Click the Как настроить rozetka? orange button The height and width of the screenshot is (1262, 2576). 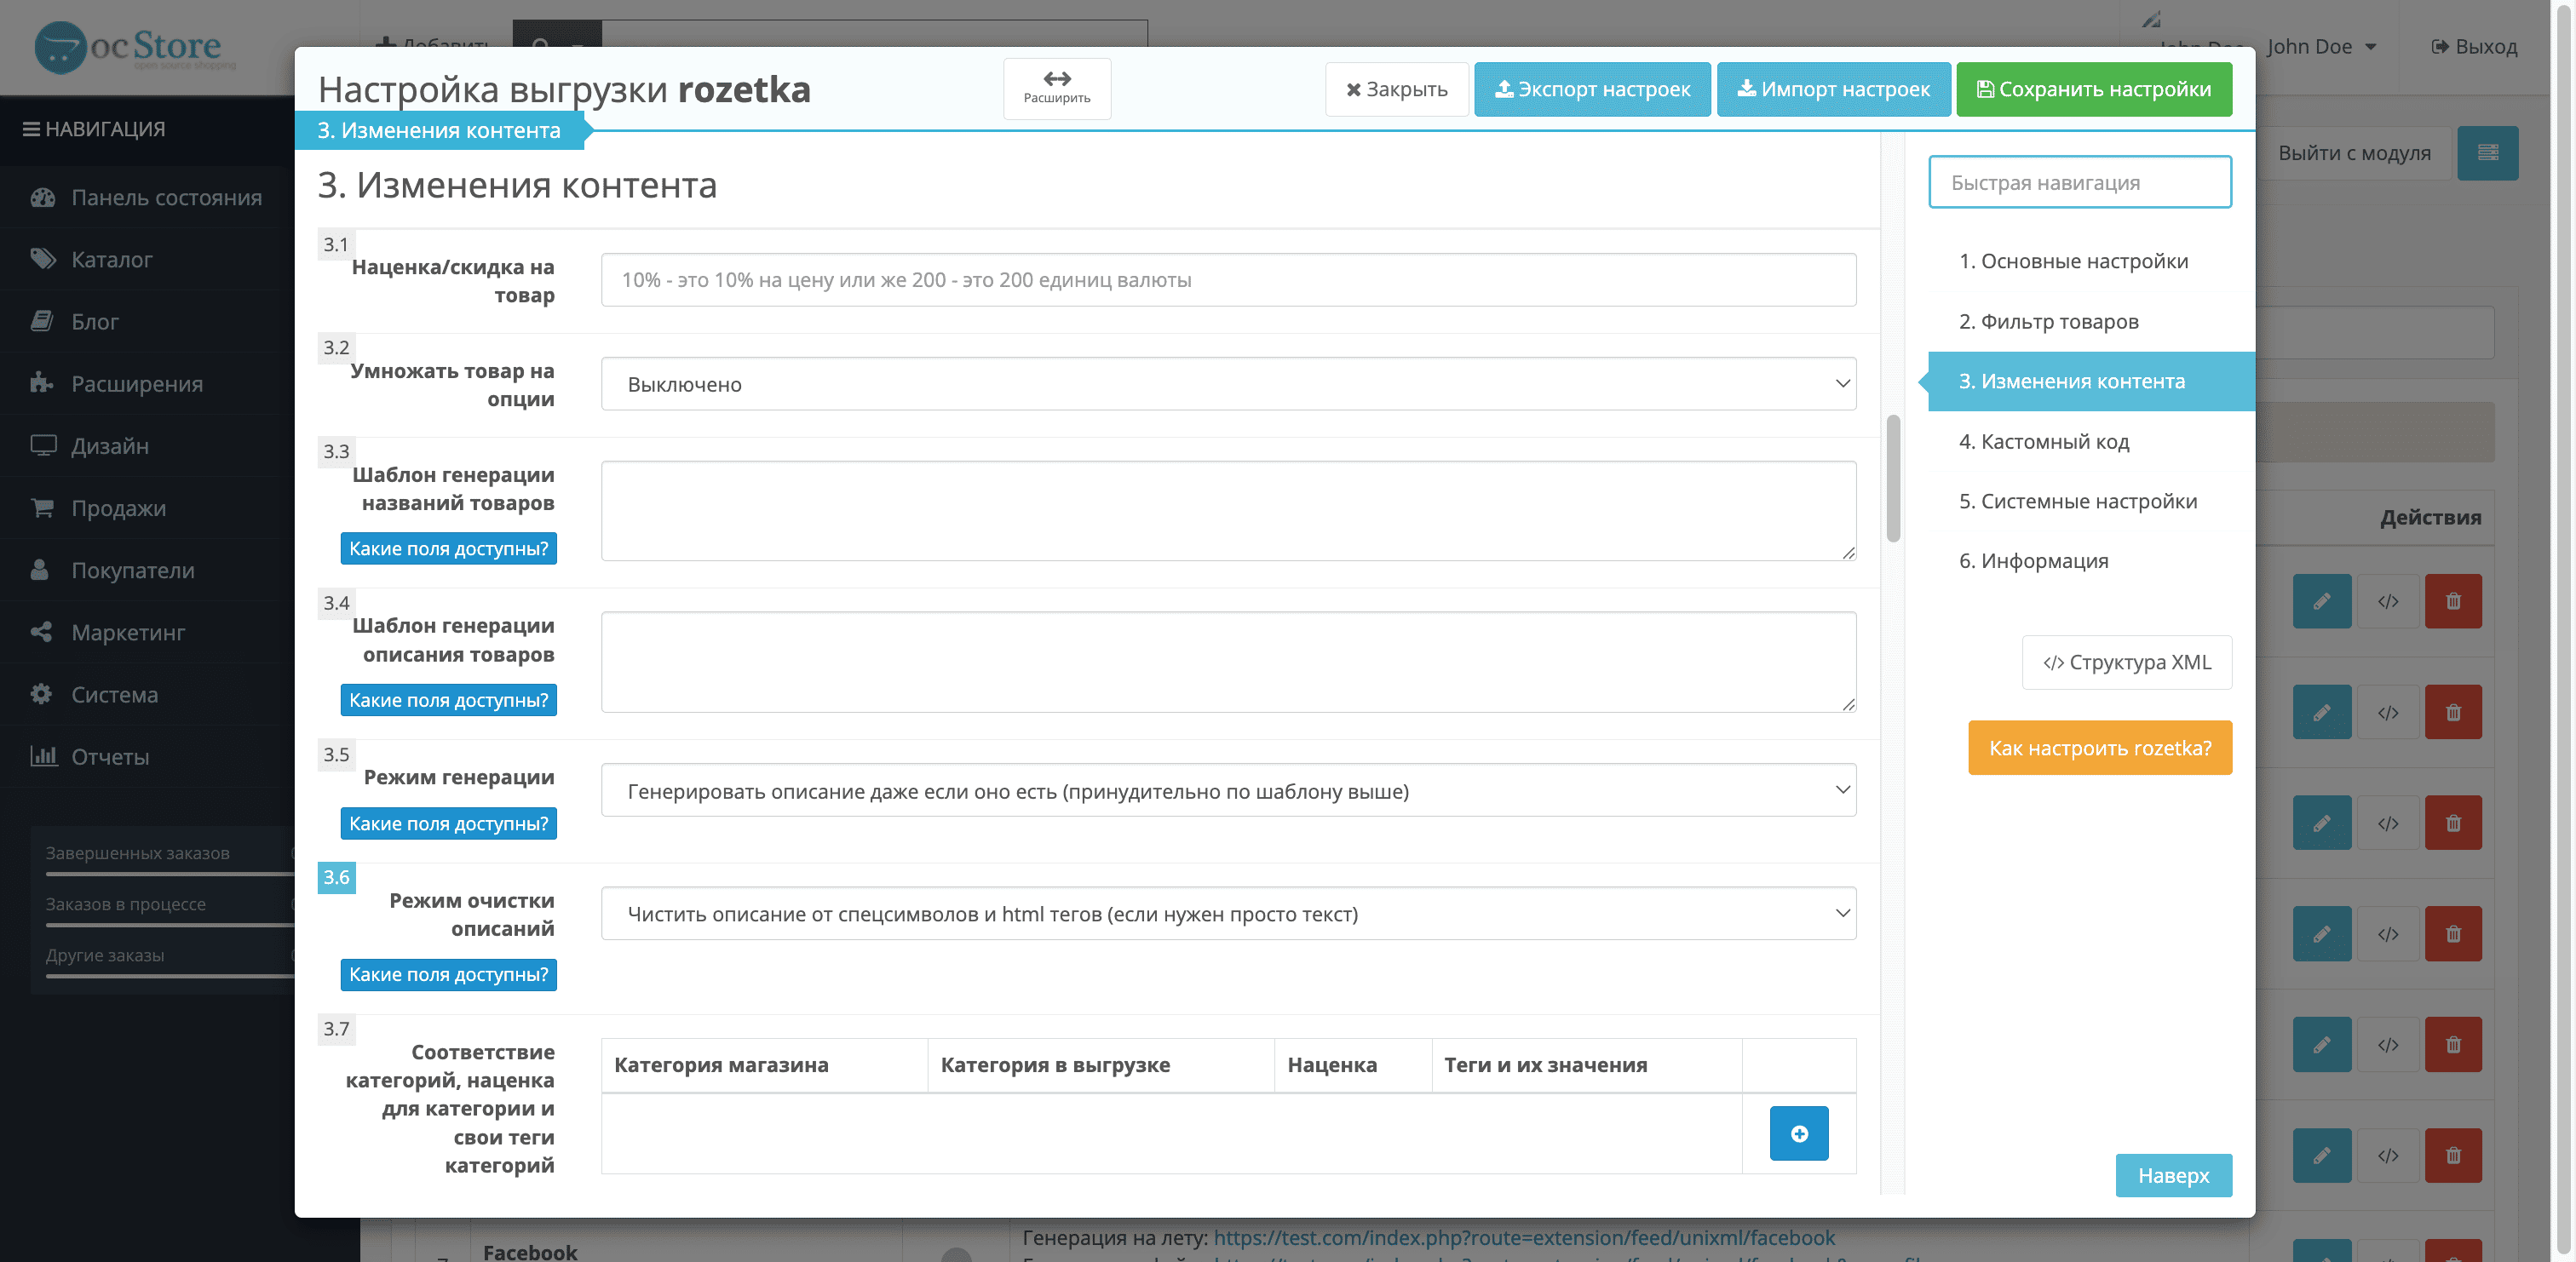pos(2100,748)
